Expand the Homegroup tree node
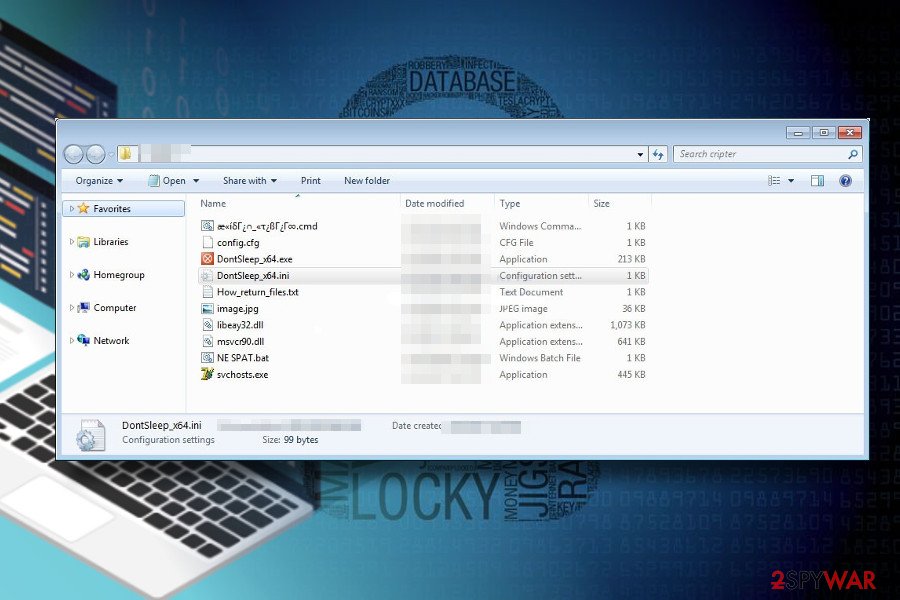The image size is (900, 600). click(x=71, y=274)
